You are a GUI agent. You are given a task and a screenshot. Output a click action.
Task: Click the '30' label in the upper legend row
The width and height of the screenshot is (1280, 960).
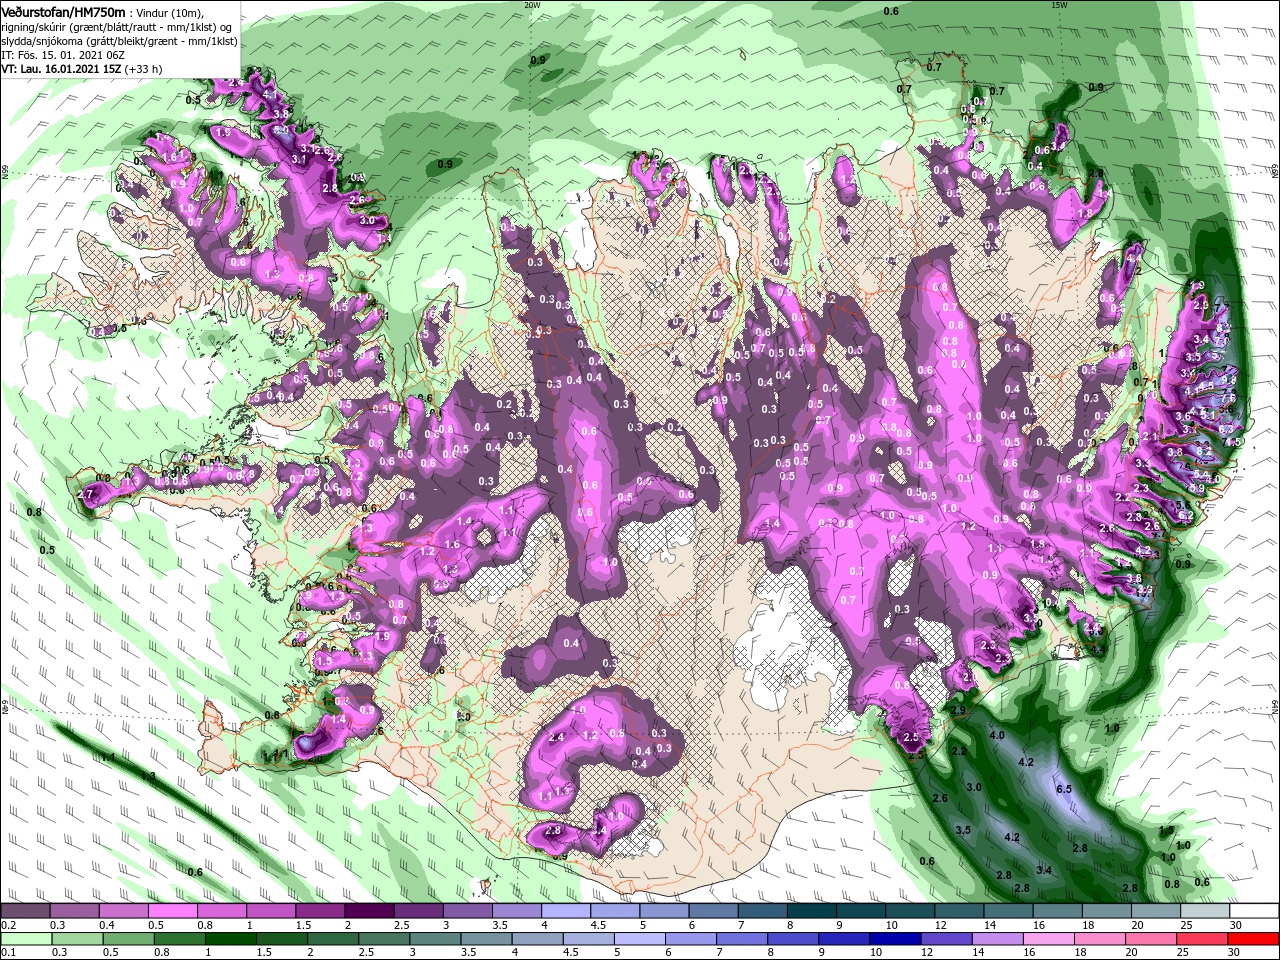point(1236,925)
